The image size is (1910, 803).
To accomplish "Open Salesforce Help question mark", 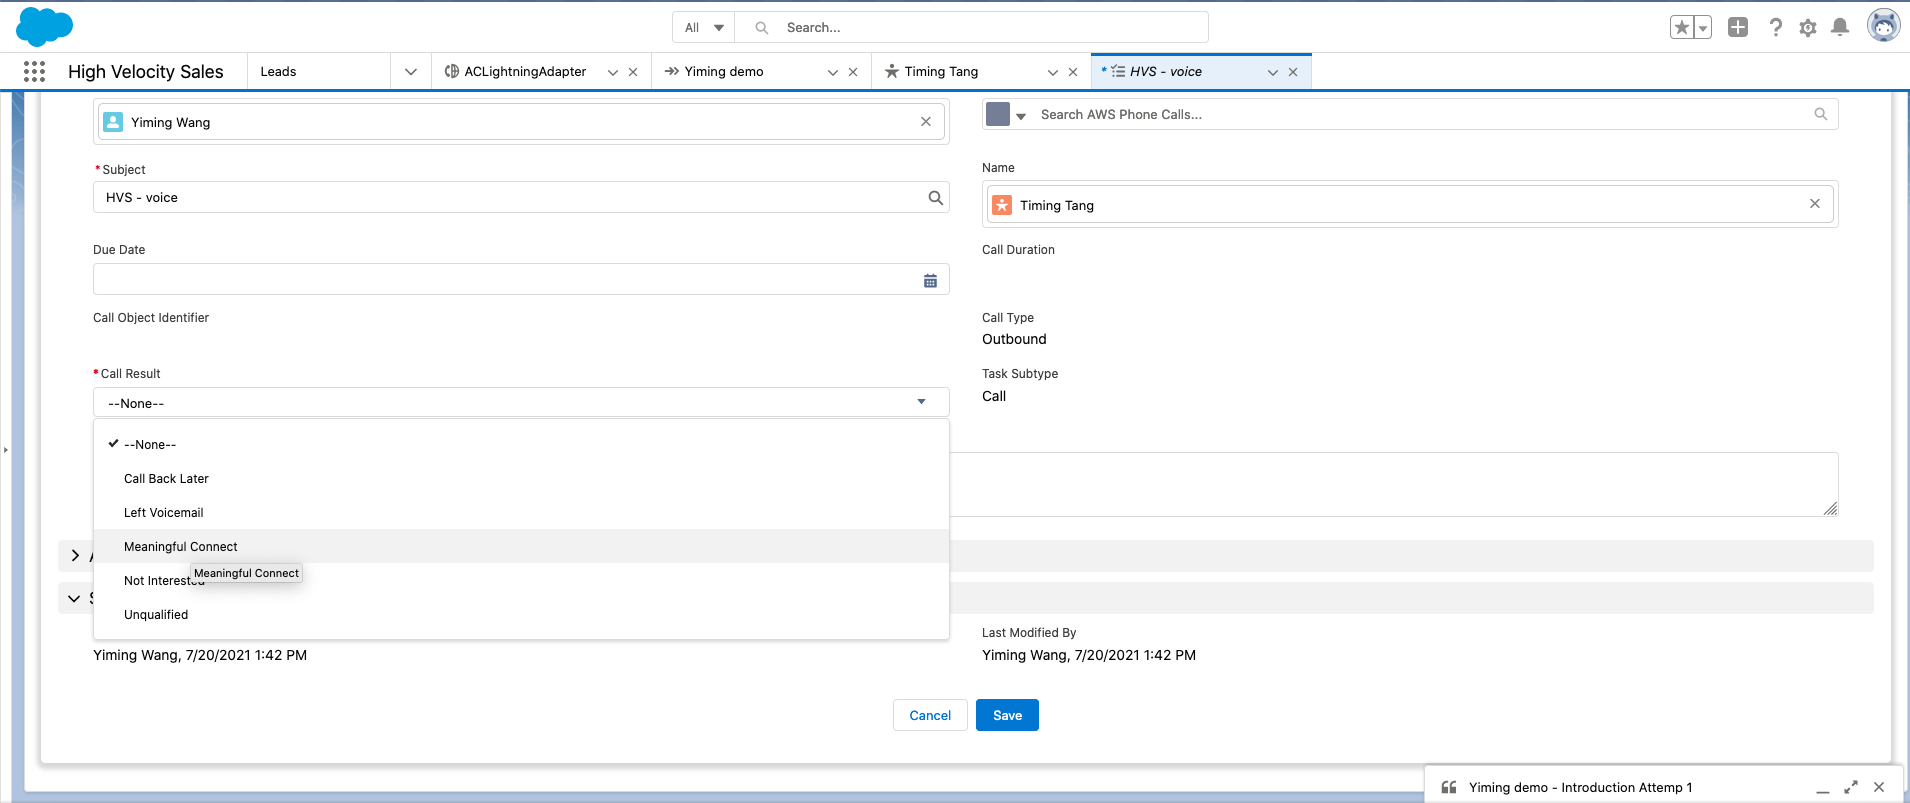I will pos(1775,28).
